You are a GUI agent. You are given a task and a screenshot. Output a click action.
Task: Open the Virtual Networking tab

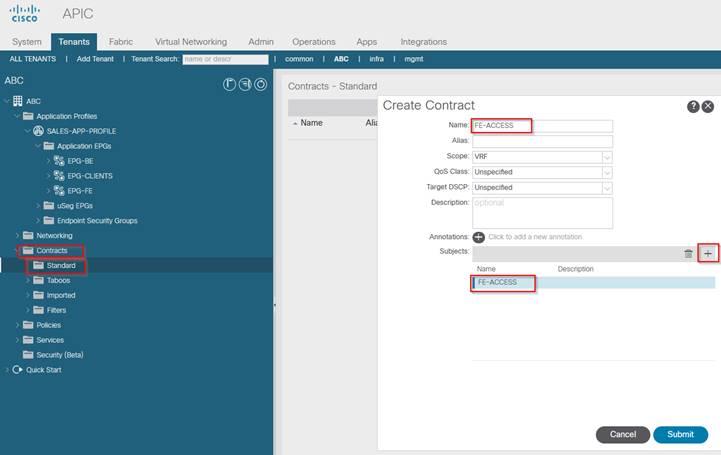tap(191, 42)
